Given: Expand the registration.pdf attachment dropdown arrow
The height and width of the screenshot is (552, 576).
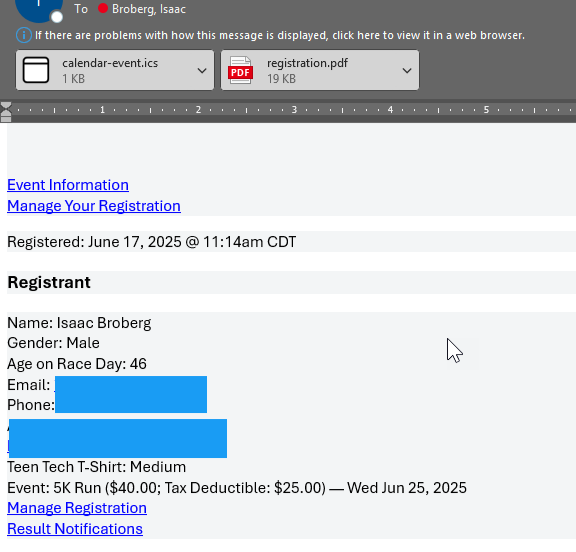Looking at the screenshot, I should (x=407, y=70).
